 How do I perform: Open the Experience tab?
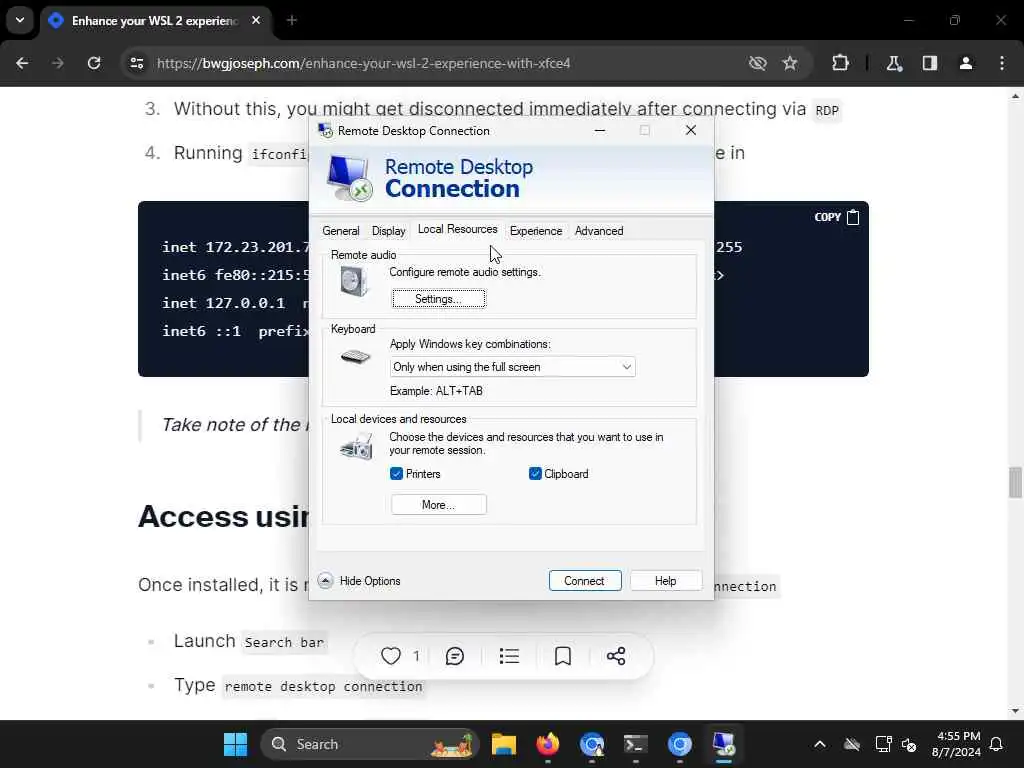(x=536, y=231)
